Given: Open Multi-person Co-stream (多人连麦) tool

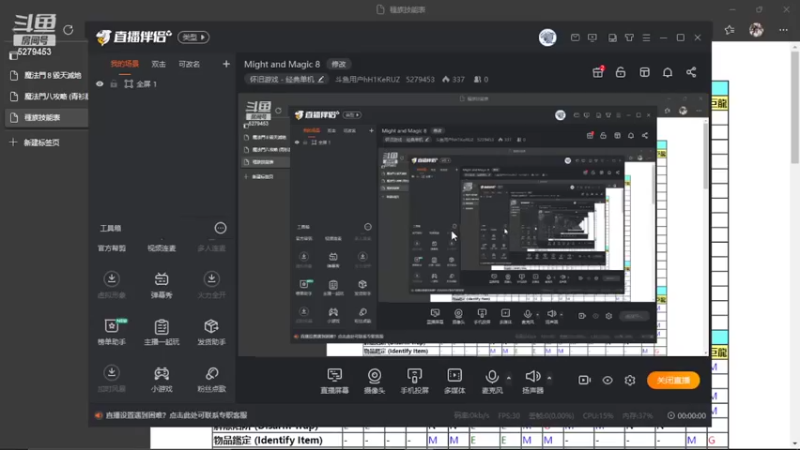Looking at the screenshot, I should [211, 248].
